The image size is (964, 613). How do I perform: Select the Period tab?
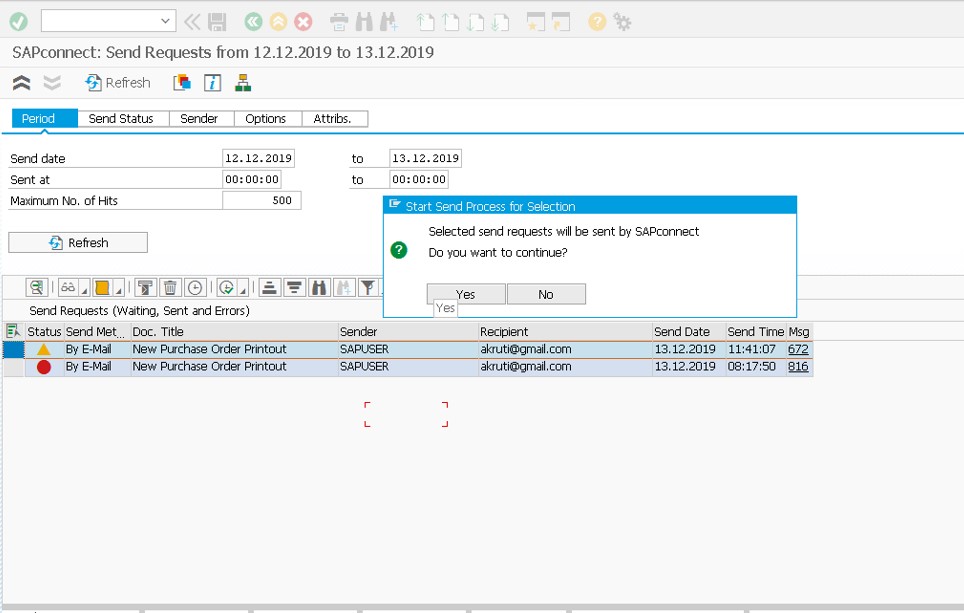click(45, 119)
